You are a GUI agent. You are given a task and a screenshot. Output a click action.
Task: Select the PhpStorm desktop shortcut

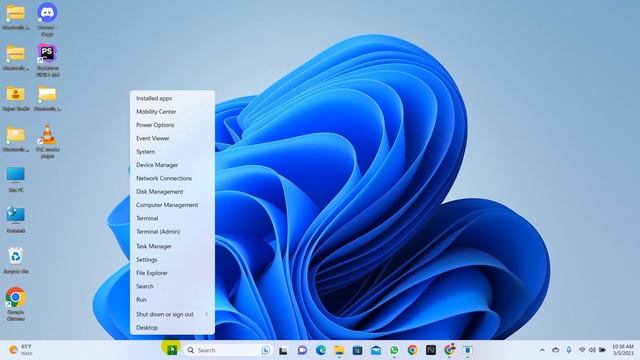(47, 60)
